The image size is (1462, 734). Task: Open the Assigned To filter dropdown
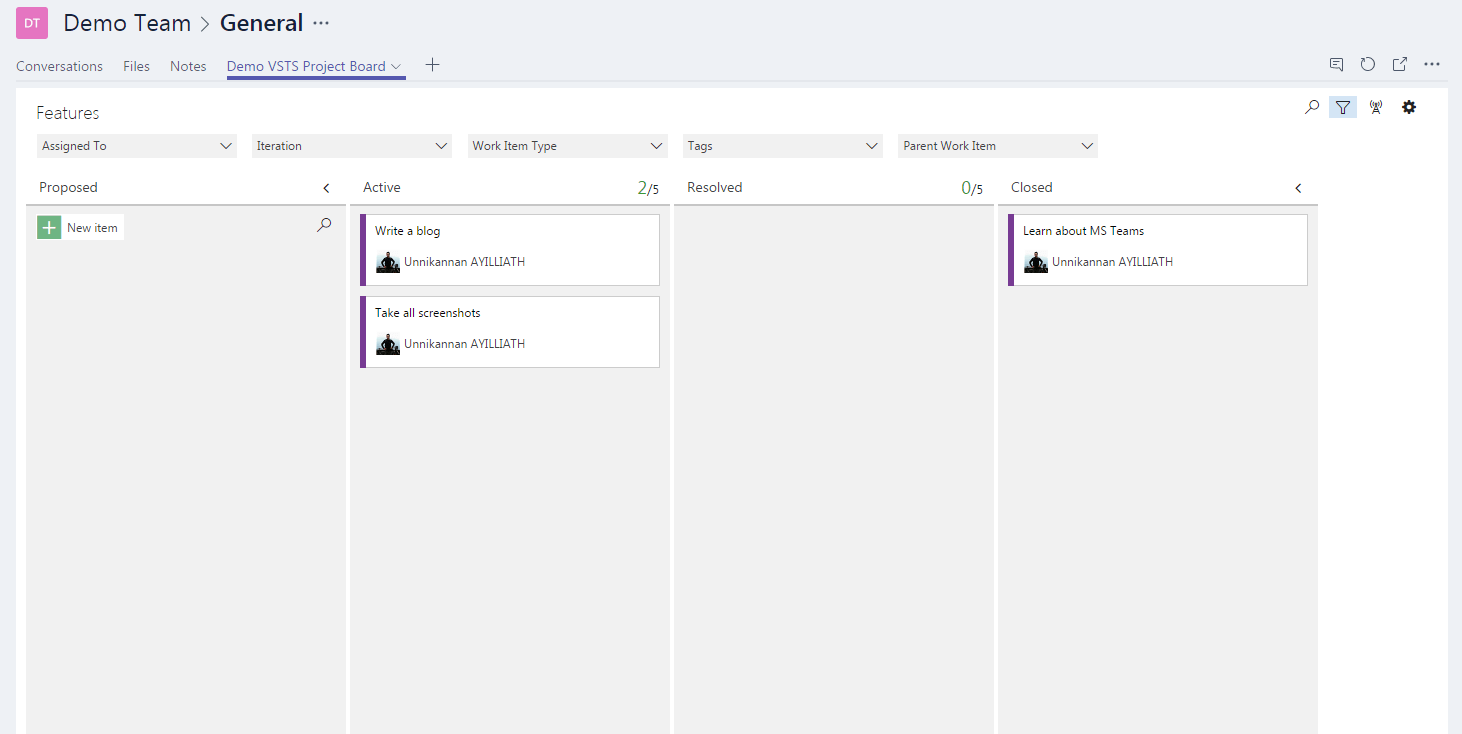click(137, 146)
